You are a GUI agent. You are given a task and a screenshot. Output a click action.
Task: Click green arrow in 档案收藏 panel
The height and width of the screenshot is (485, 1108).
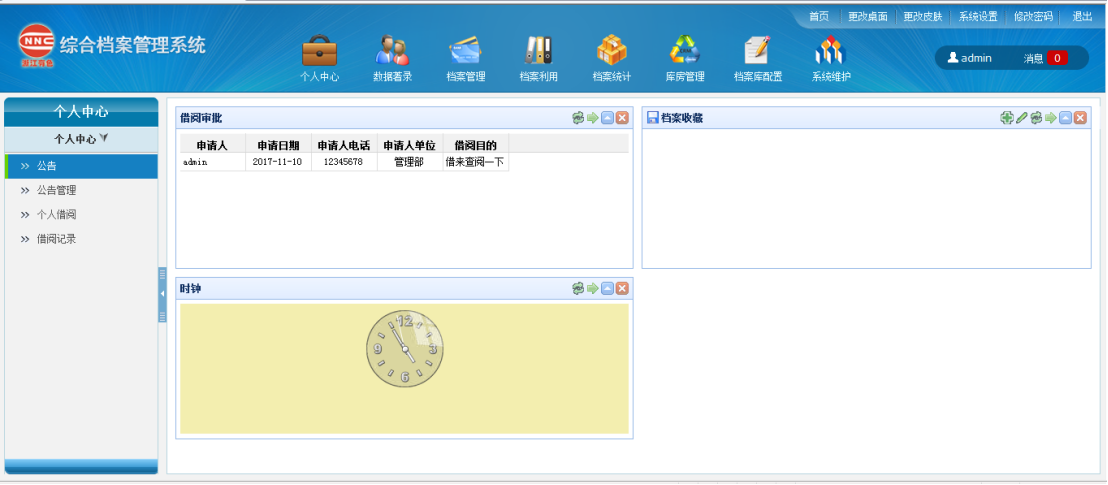pos(1051,118)
